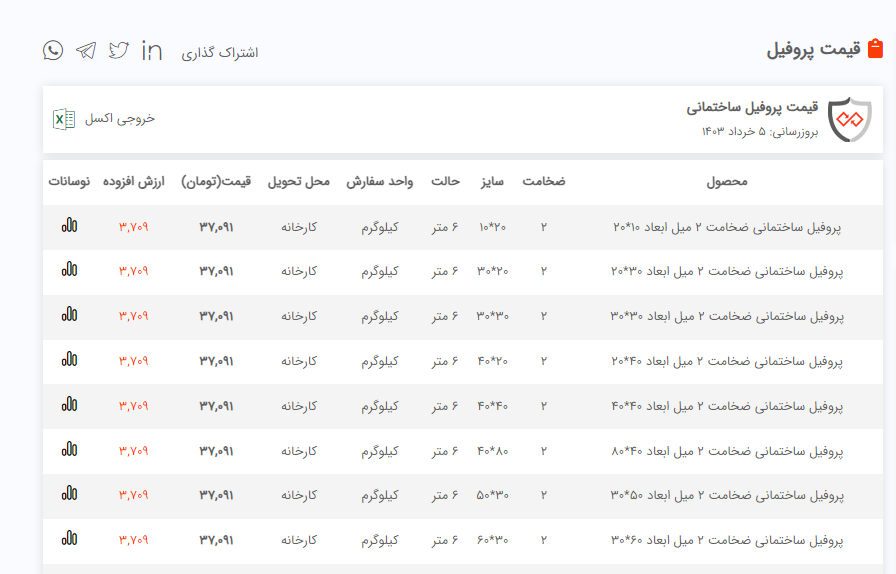Click the red clipboard icon by قیمت پروفیل

[875, 49]
